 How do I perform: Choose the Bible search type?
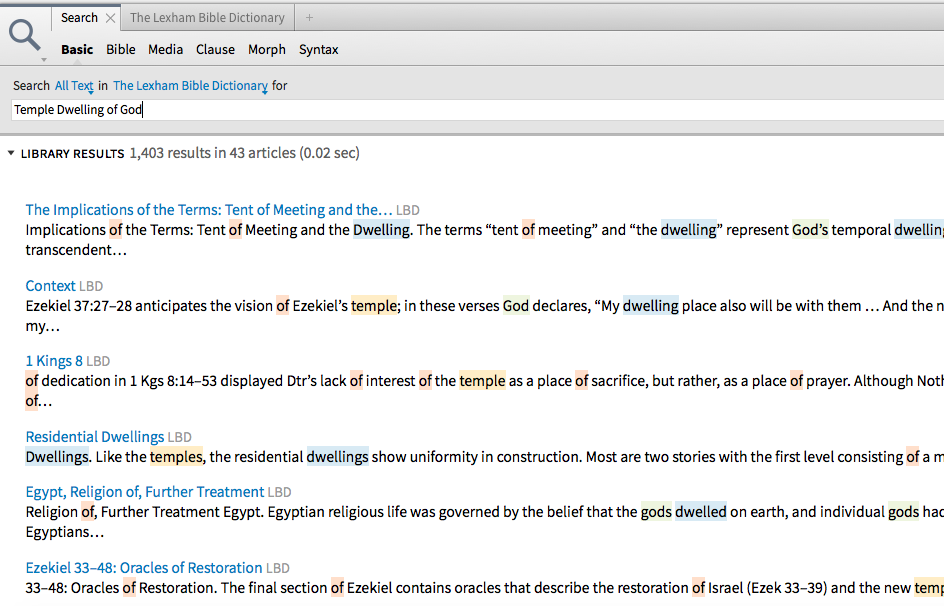pyautogui.click(x=120, y=49)
